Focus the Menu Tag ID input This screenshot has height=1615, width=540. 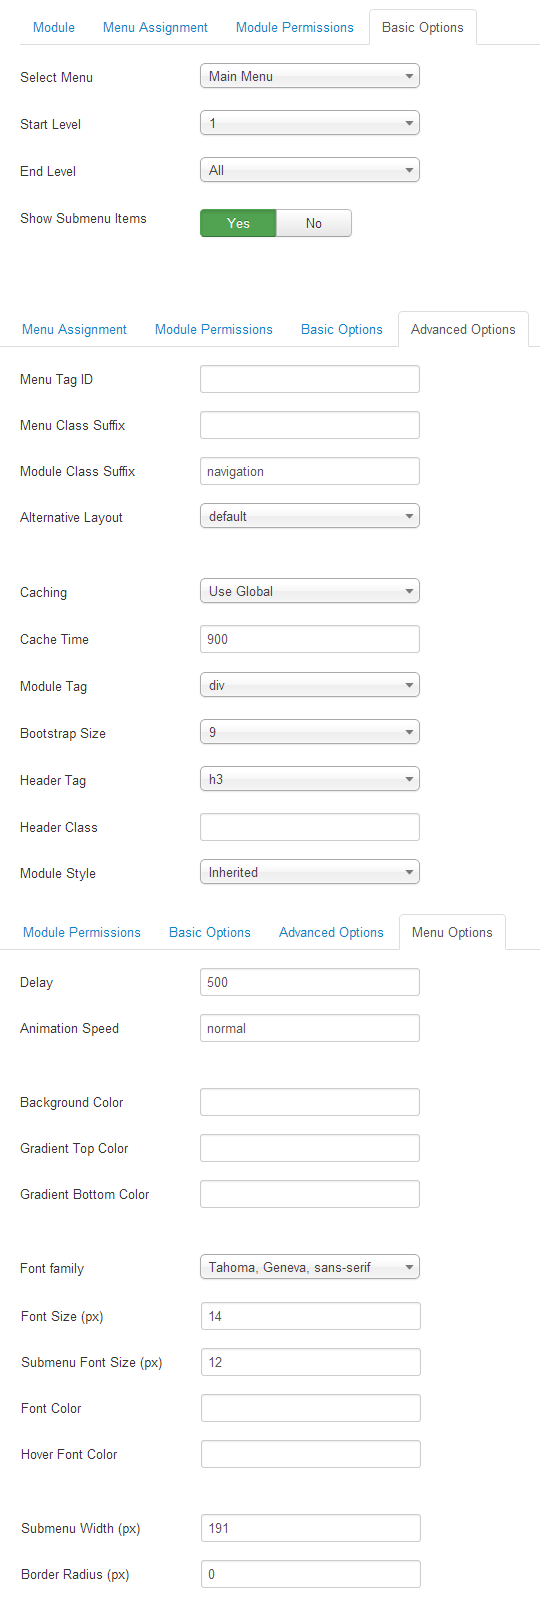coord(310,379)
